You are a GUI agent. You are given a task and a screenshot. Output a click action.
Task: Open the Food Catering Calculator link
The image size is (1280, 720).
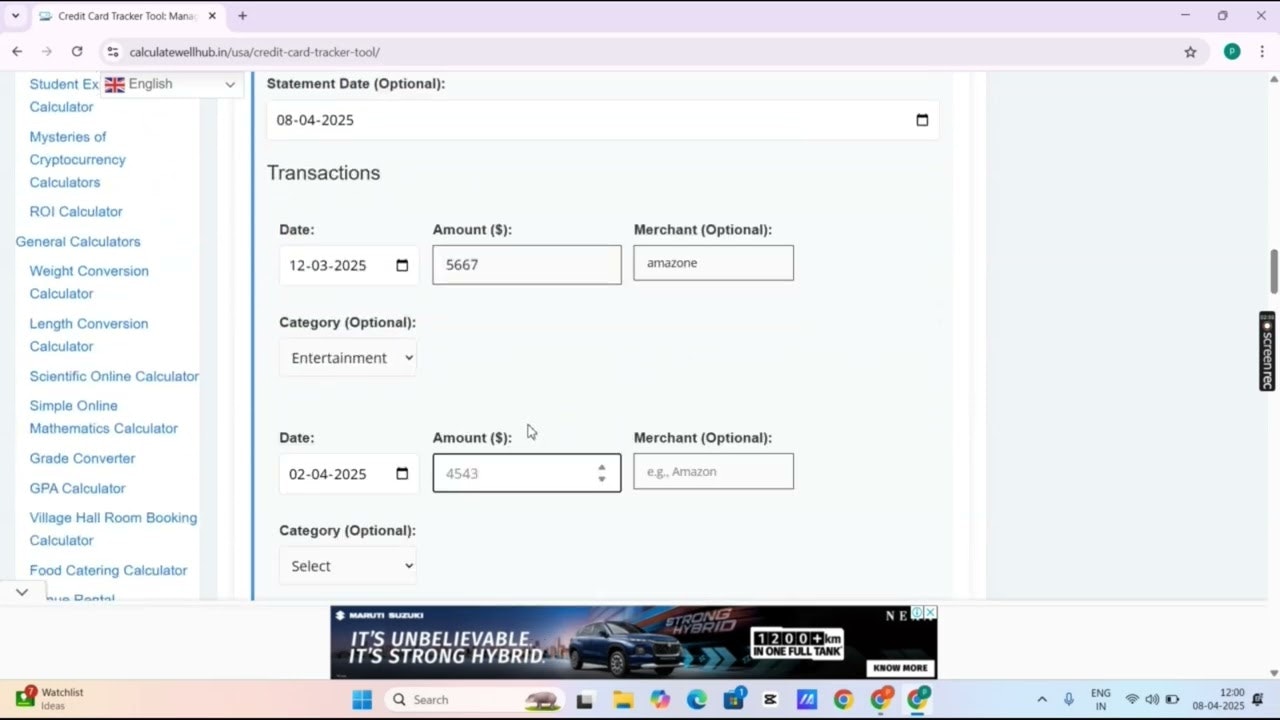pyautogui.click(x=108, y=571)
